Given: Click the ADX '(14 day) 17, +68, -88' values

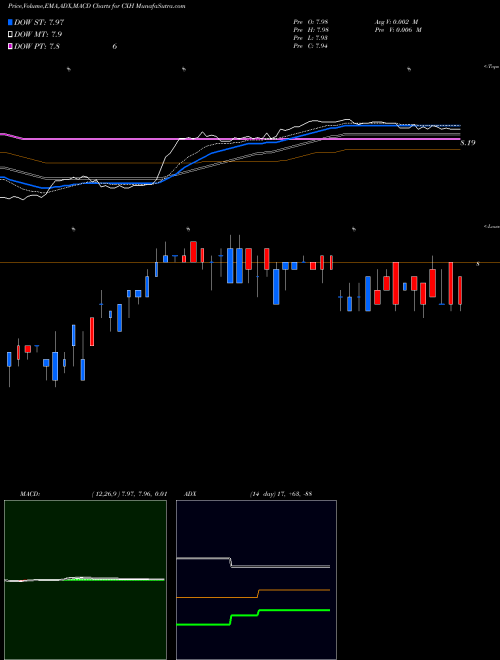Looking at the screenshot, I should (x=280, y=493).
